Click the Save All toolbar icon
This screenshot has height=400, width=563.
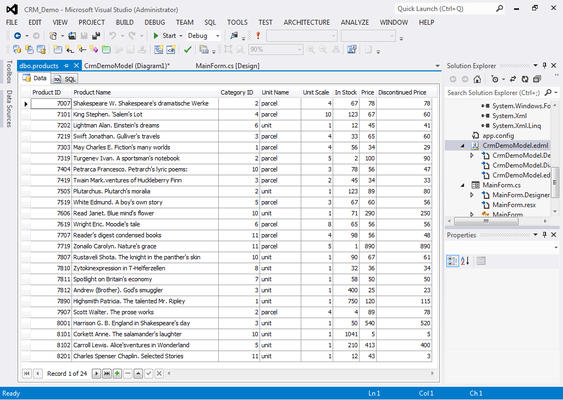[x=96, y=36]
